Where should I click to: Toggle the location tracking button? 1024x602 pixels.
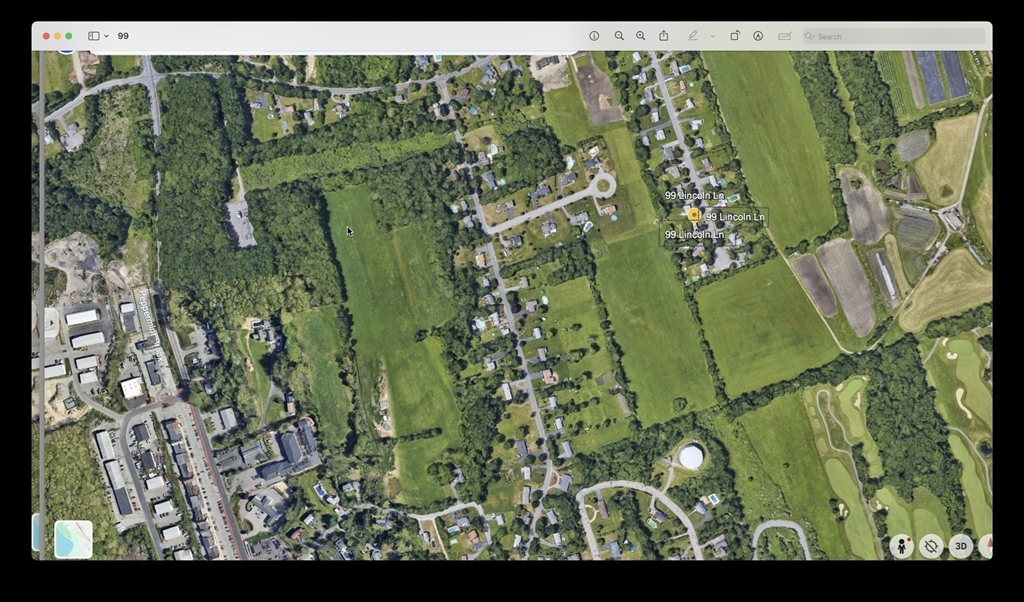931,546
